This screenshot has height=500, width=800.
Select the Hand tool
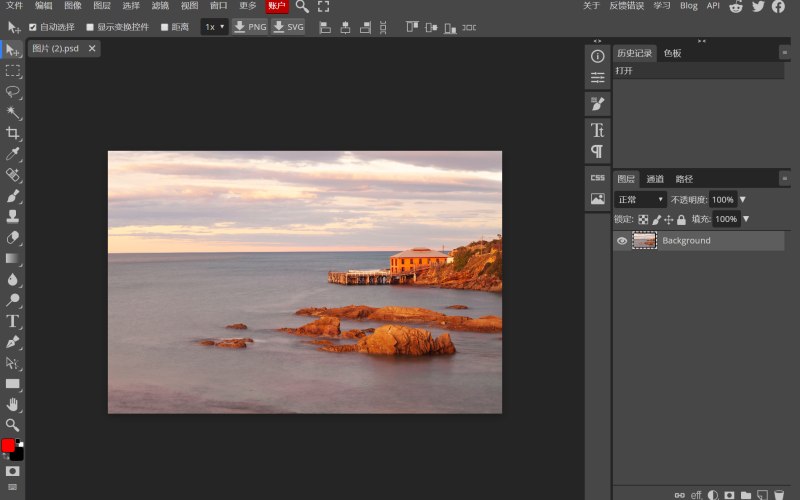[12, 405]
